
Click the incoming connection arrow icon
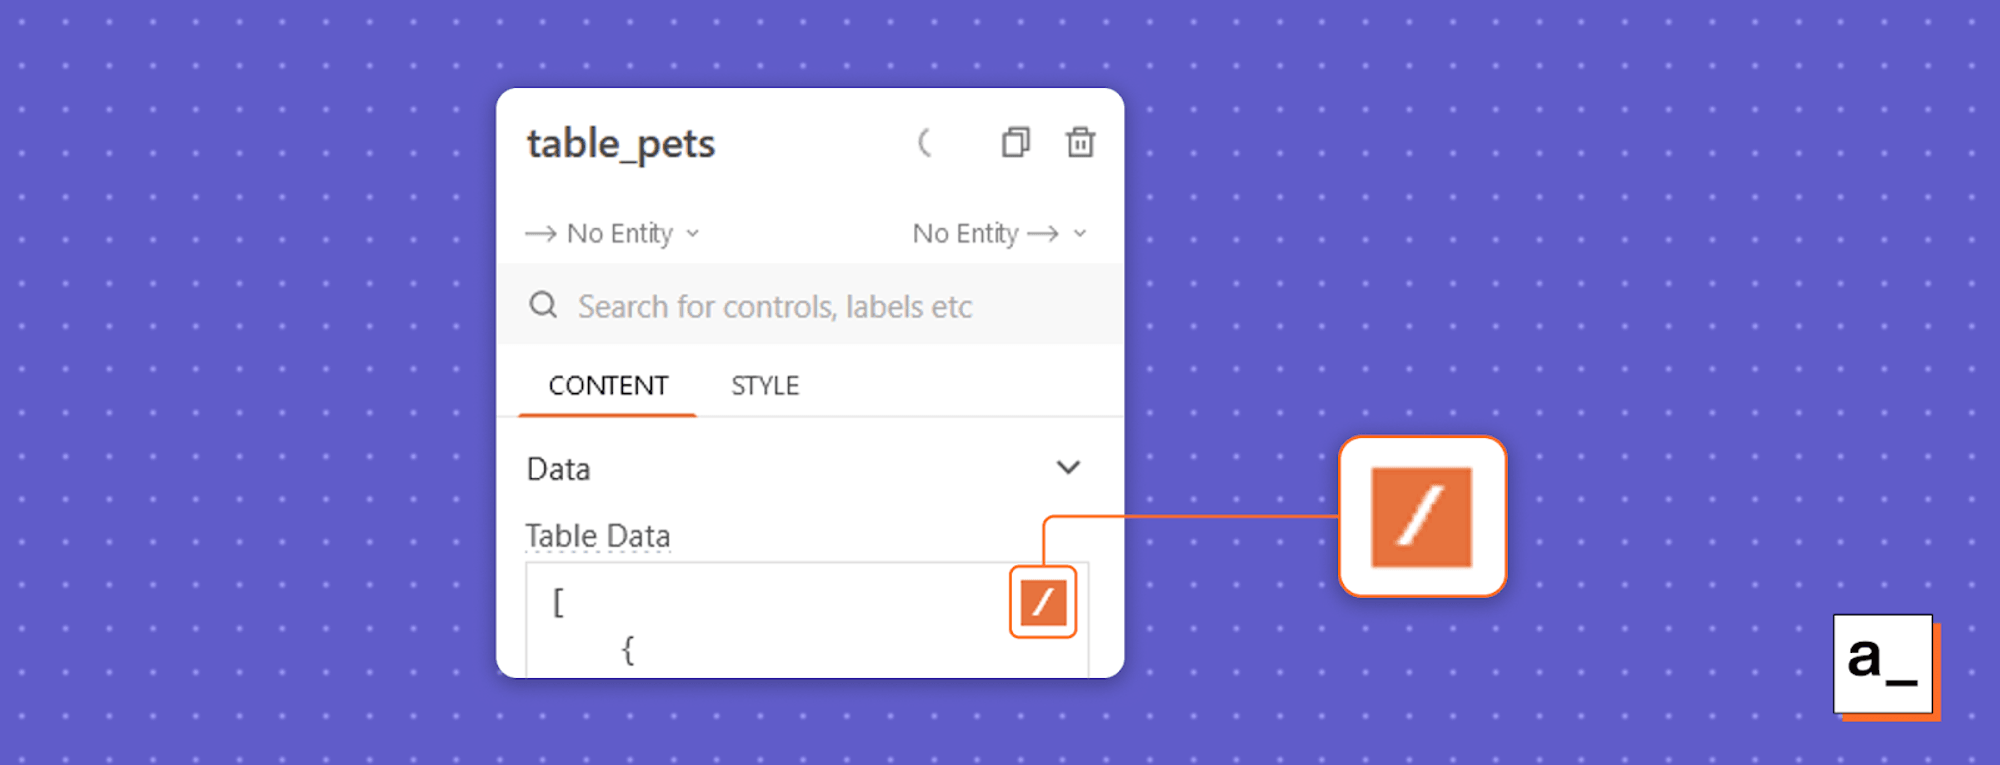coord(540,232)
